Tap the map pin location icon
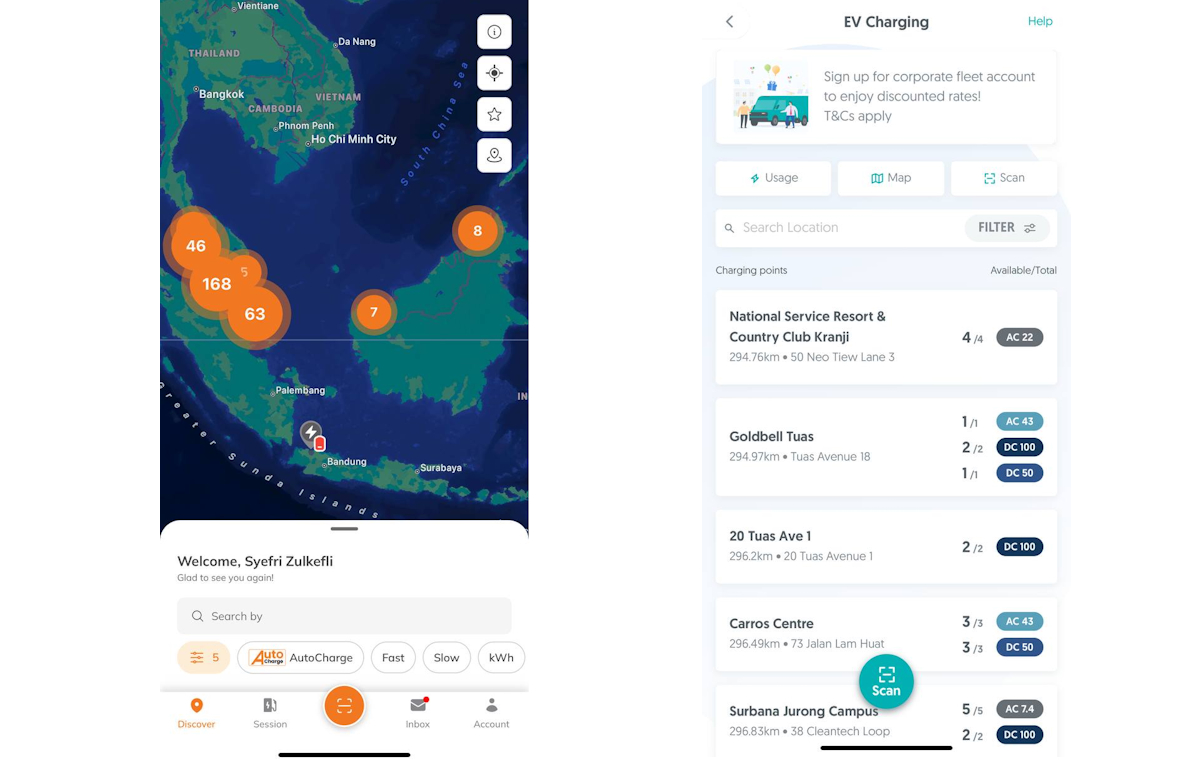Screen dimensions: 1200x763 pos(494,156)
